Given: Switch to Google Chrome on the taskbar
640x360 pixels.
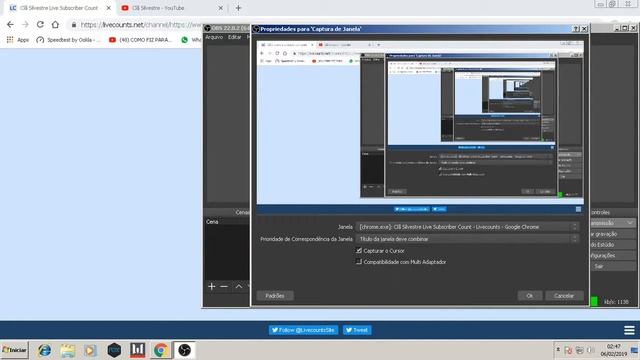Looking at the screenshot, I should tap(161, 350).
